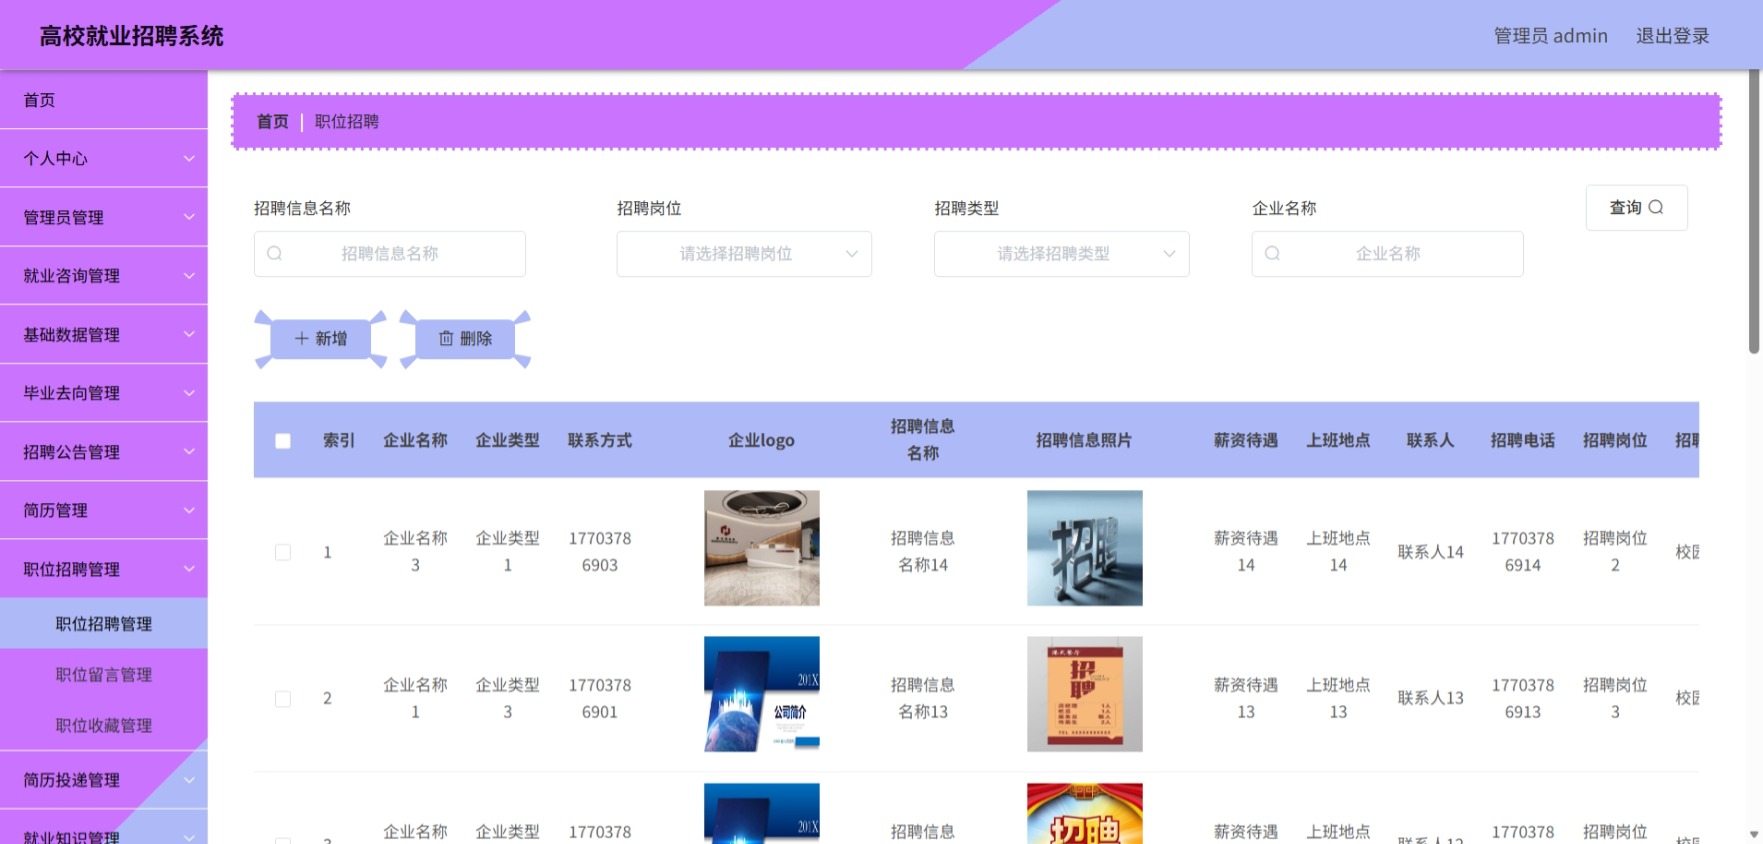Click cell 联系人14 in row 1
The height and width of the screenshot is (844, 1763).
[1431, 552]
